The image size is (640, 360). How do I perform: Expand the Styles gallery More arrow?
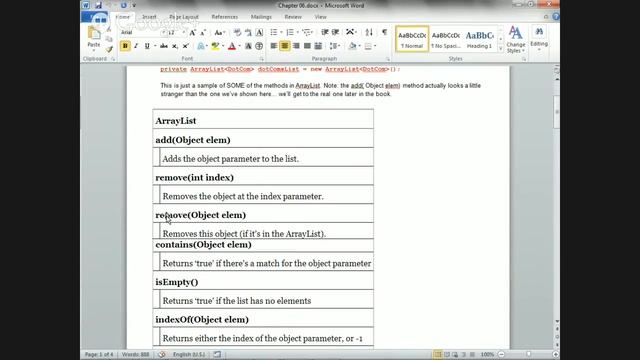(x=501, y=49)
